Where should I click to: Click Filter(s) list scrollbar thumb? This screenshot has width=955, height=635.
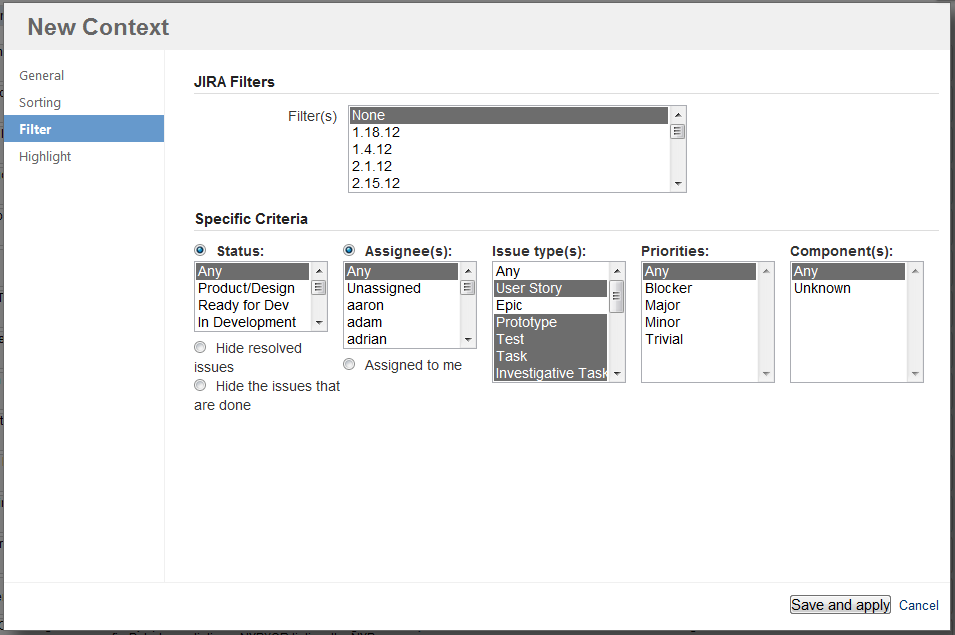click(x=677, y=132)
